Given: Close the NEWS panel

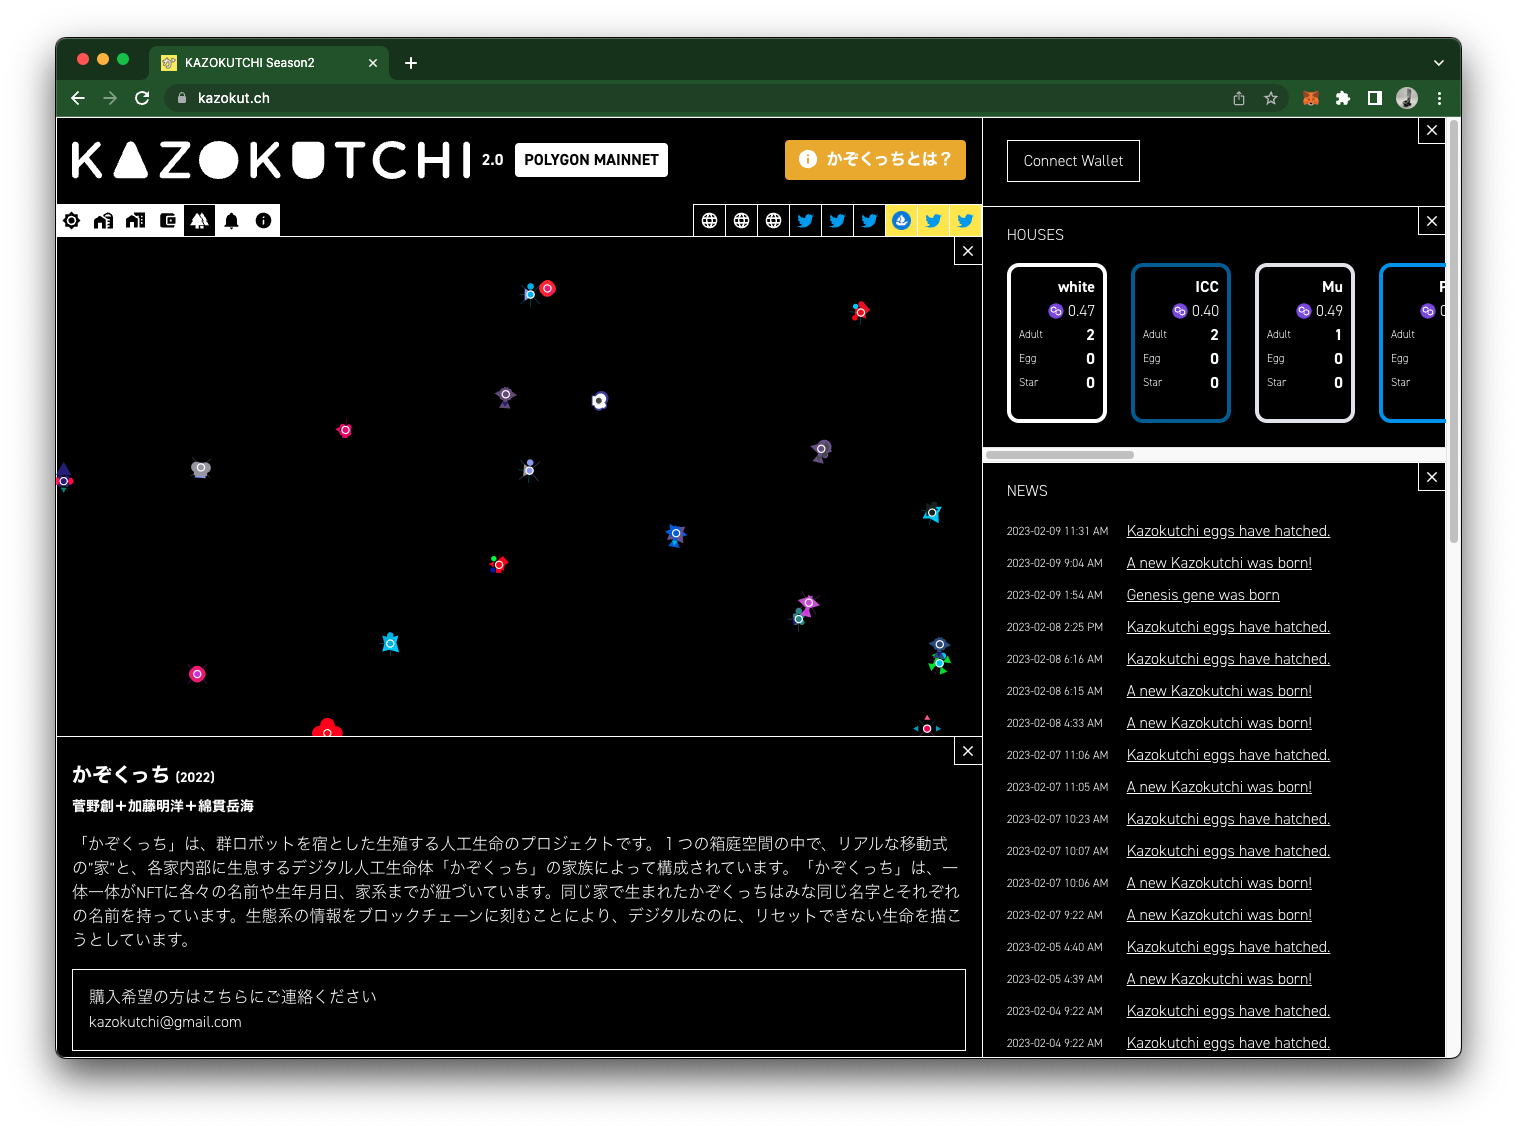Looking at the screenshot, I should pos(1432,477).
